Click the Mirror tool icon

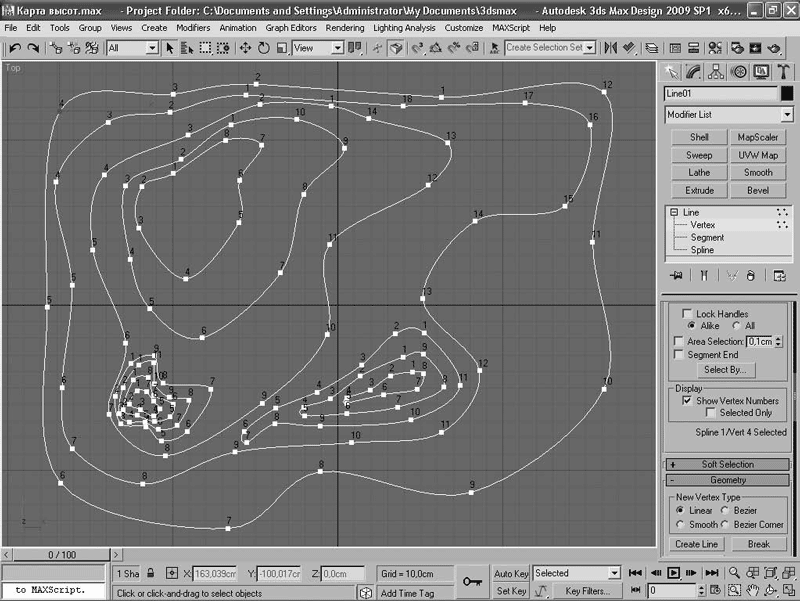click(x=610, y=48)
